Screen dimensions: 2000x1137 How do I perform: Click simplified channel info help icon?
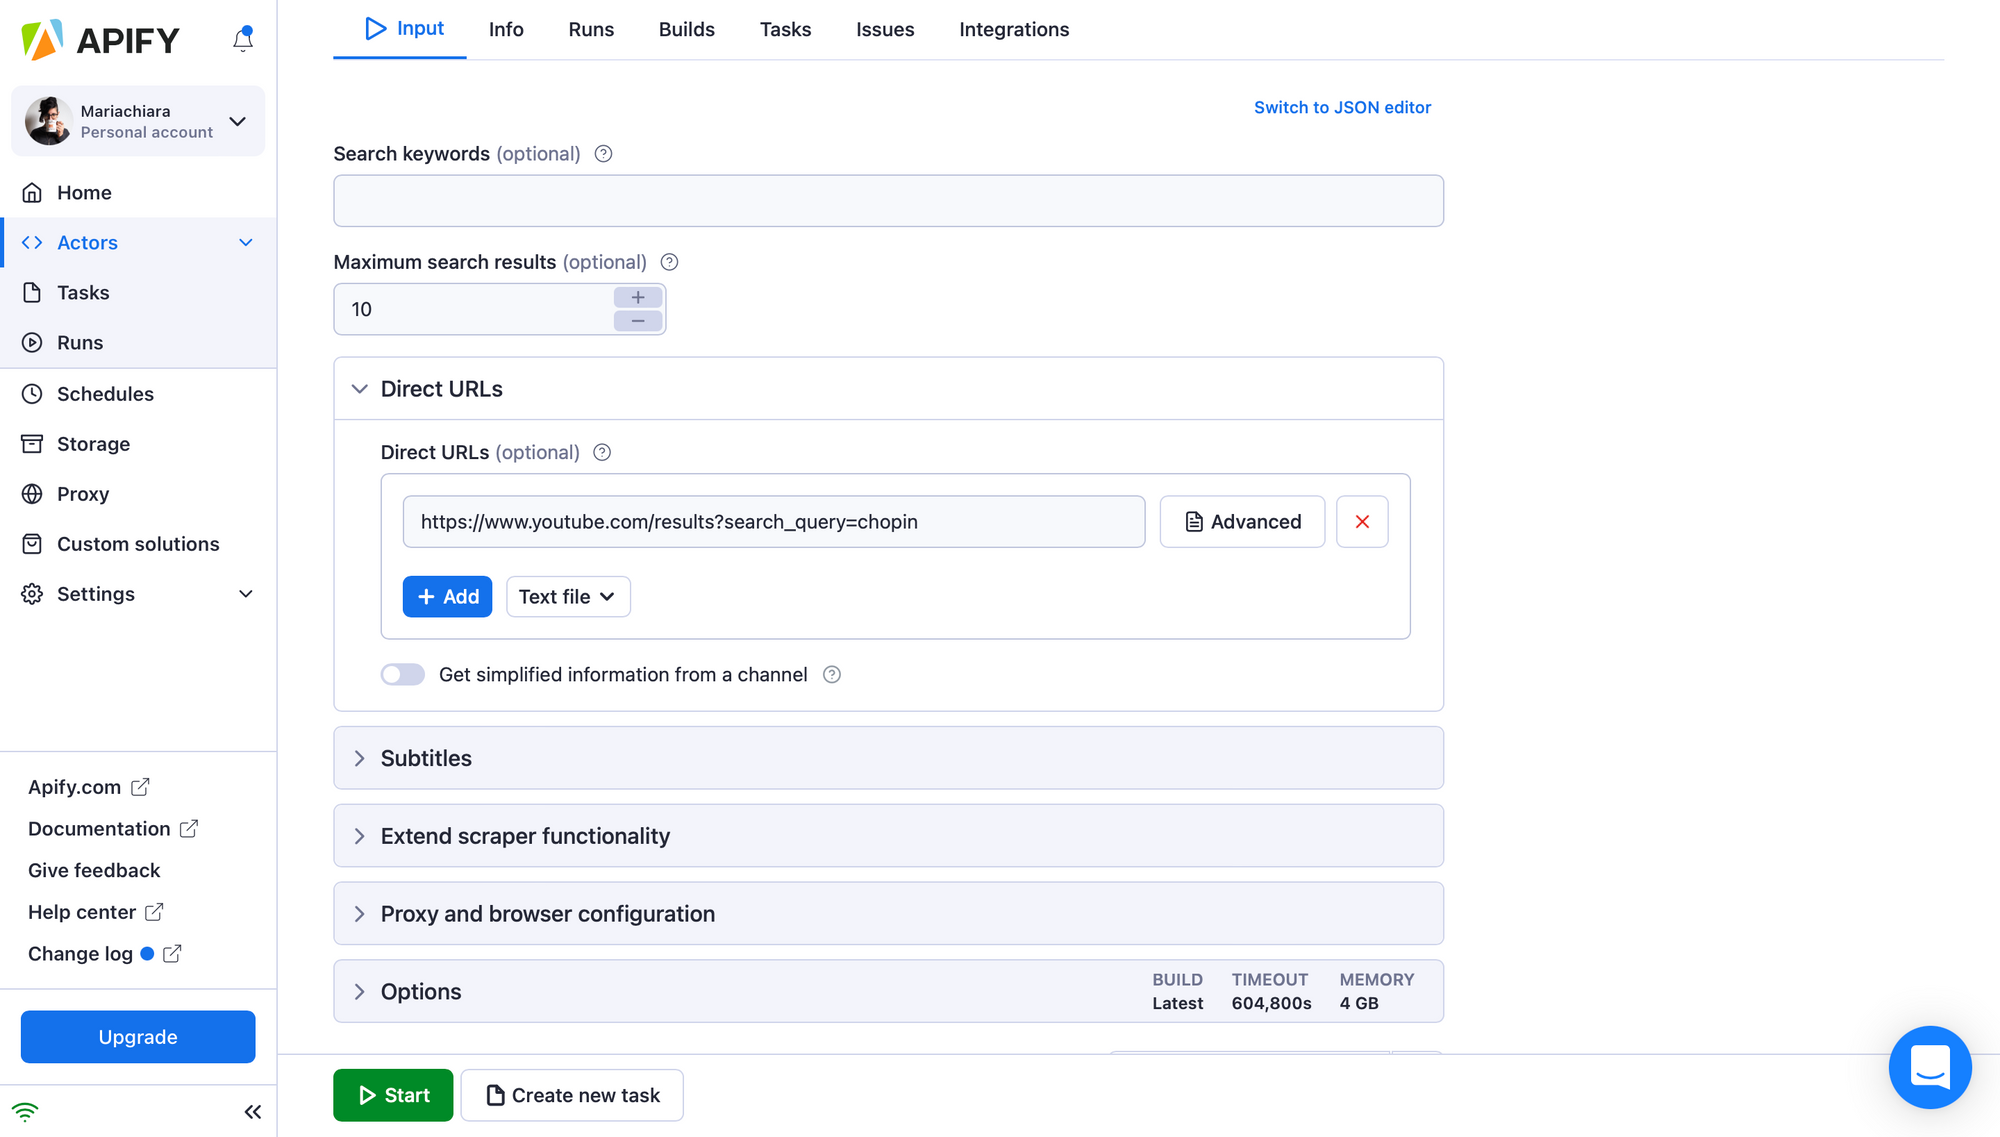pyautogui.click(x=832, y=675)
